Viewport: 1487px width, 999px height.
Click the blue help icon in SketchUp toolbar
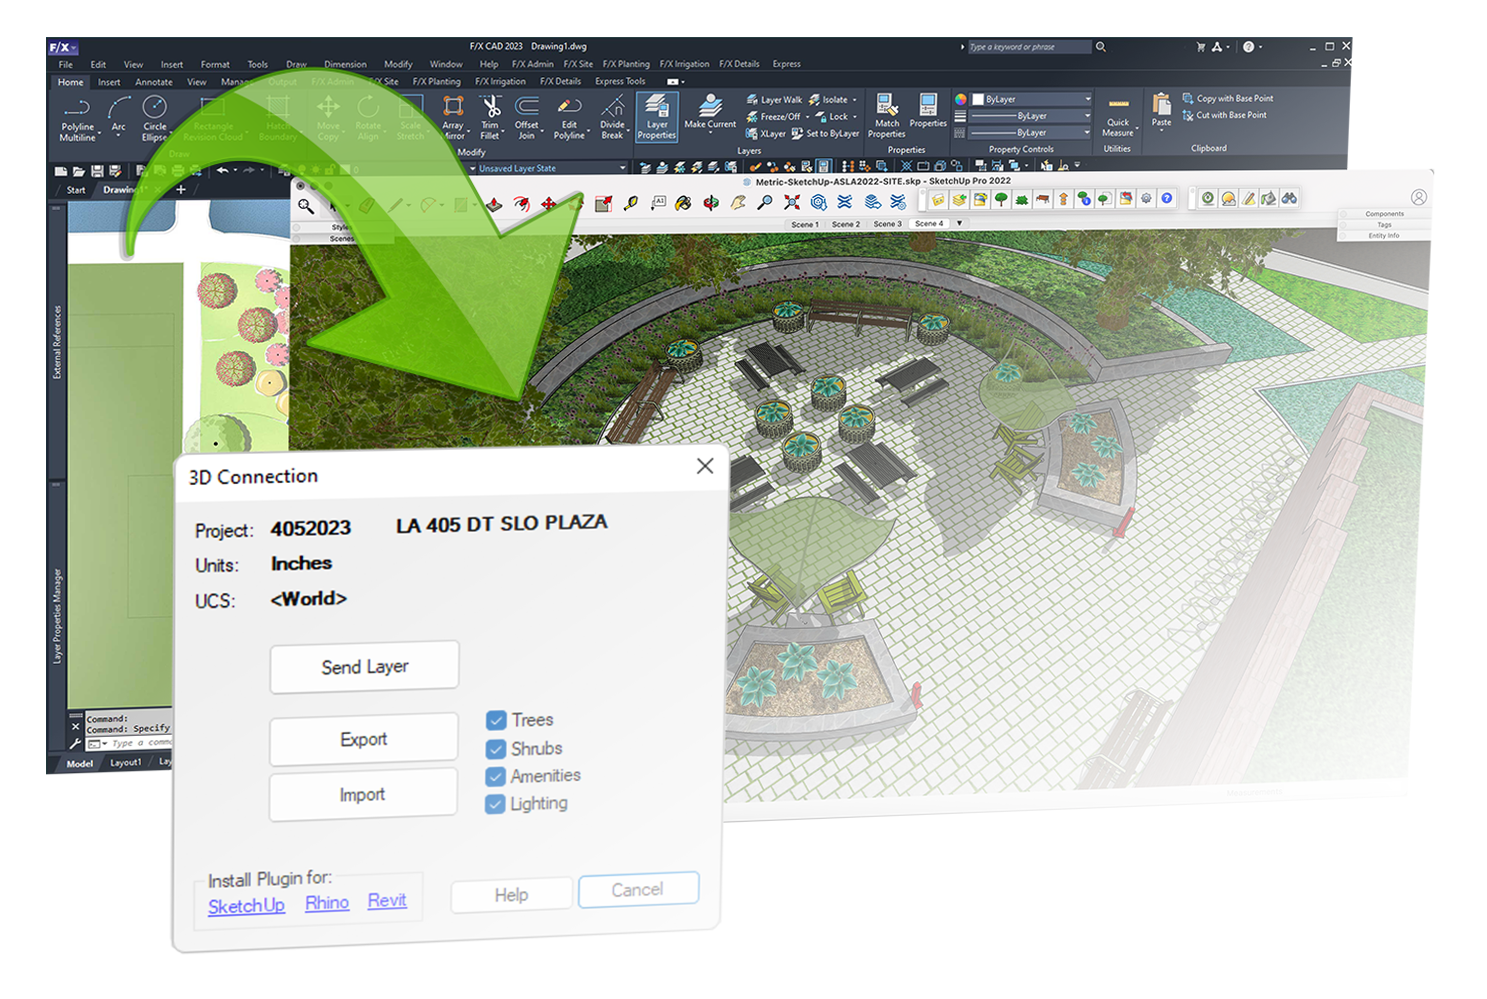pos(1167,198)
